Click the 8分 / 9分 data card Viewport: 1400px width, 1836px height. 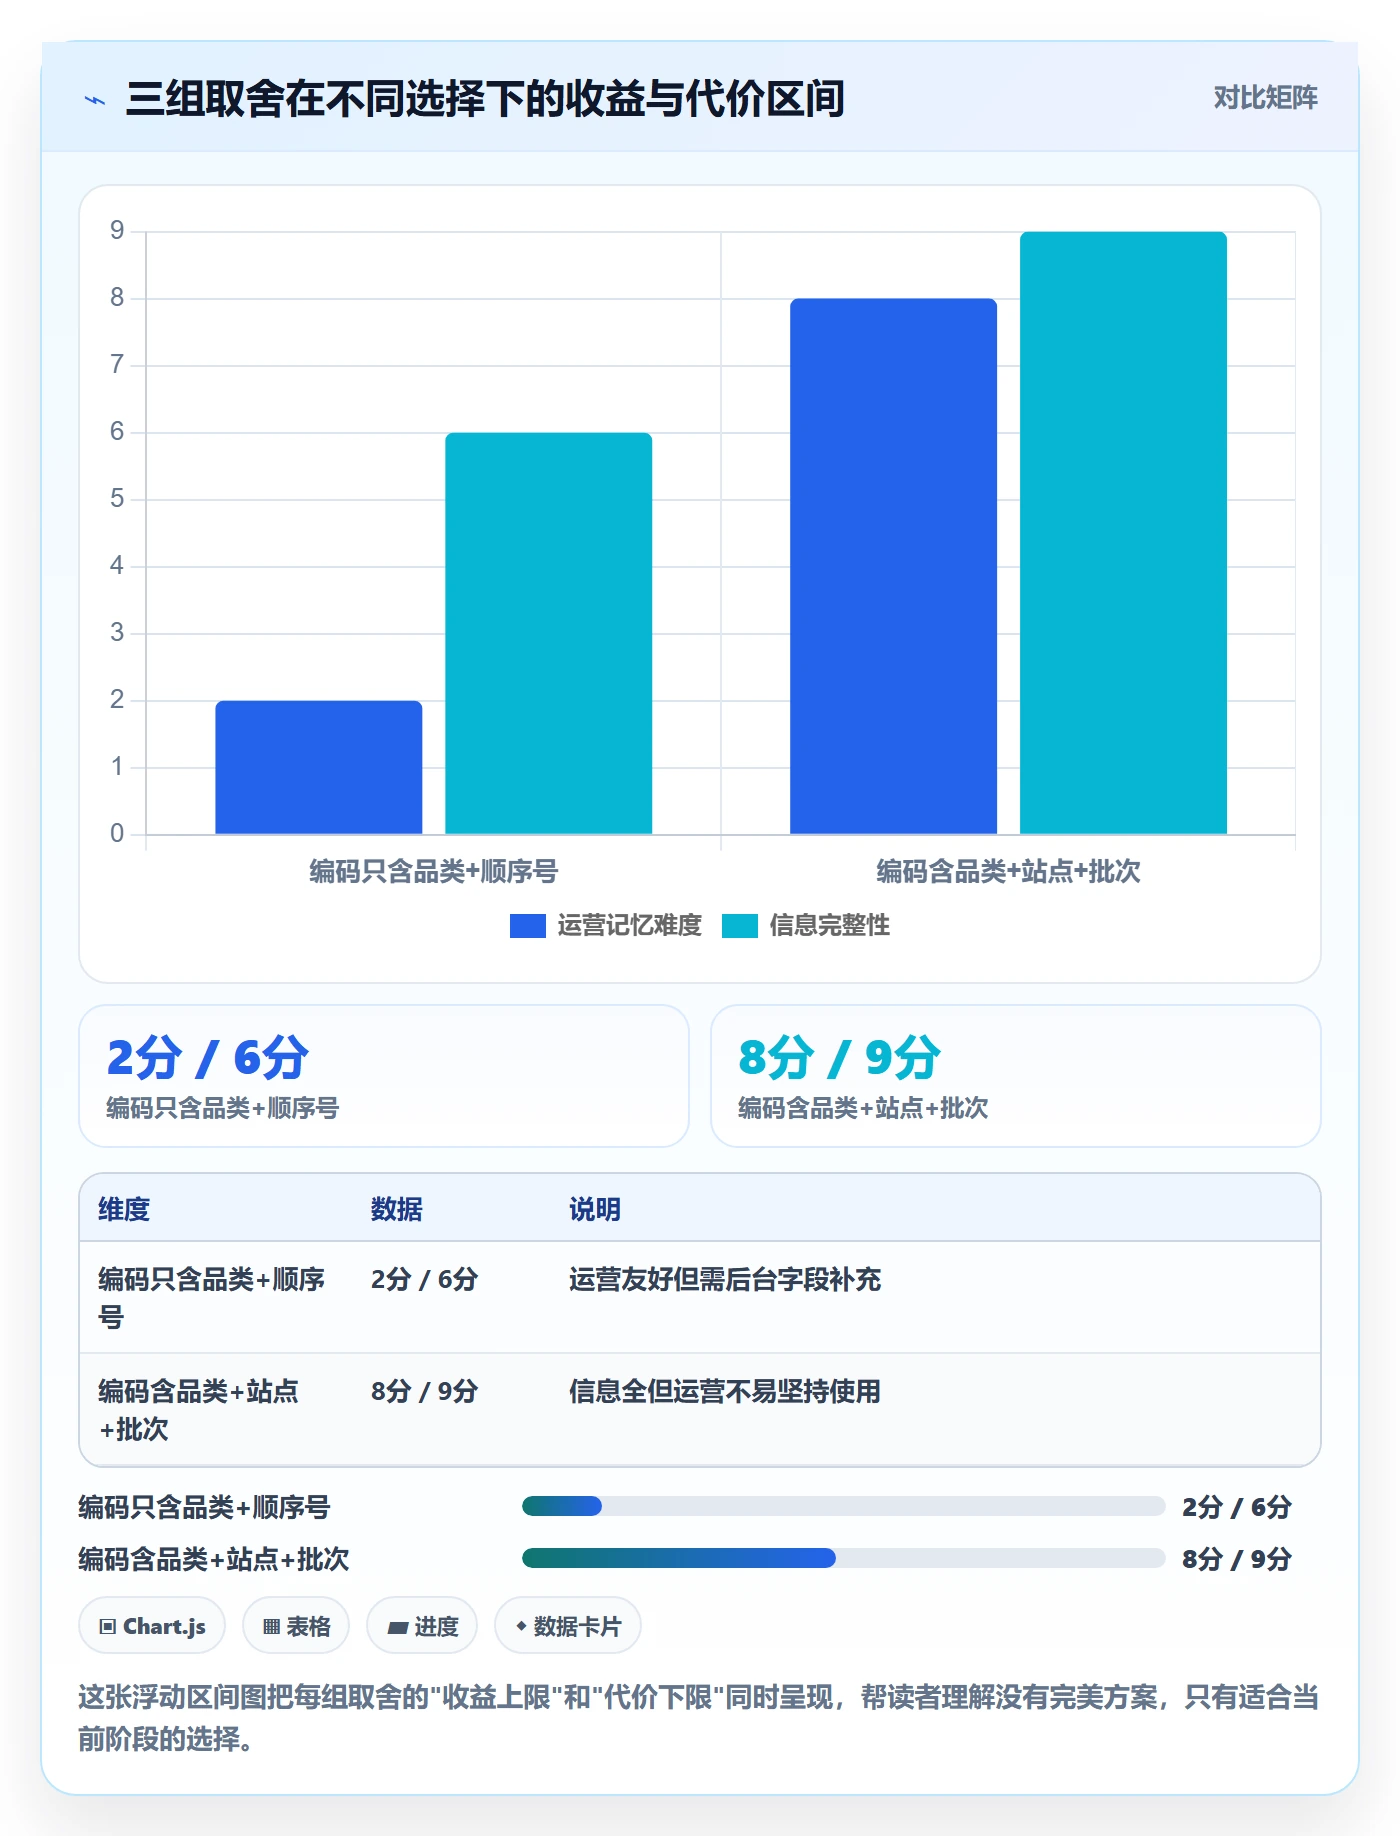(1016, 1076)
